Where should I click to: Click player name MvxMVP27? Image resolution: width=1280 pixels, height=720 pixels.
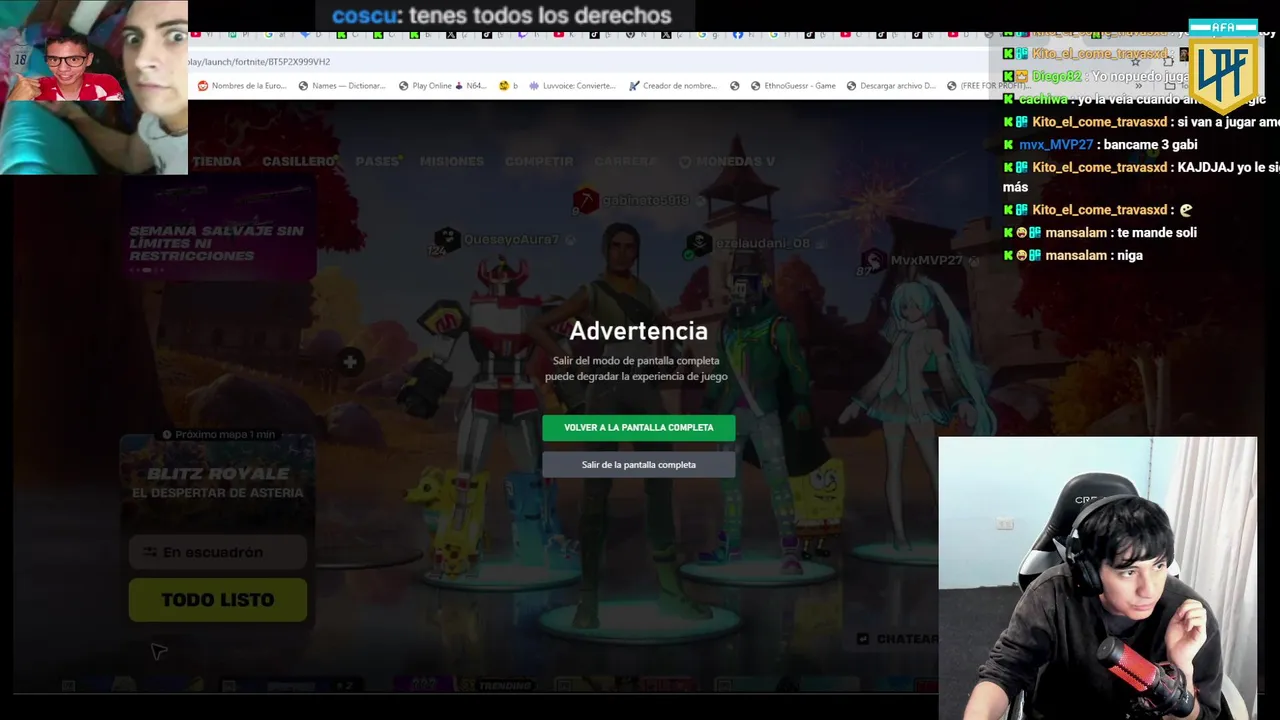(926, 260)
